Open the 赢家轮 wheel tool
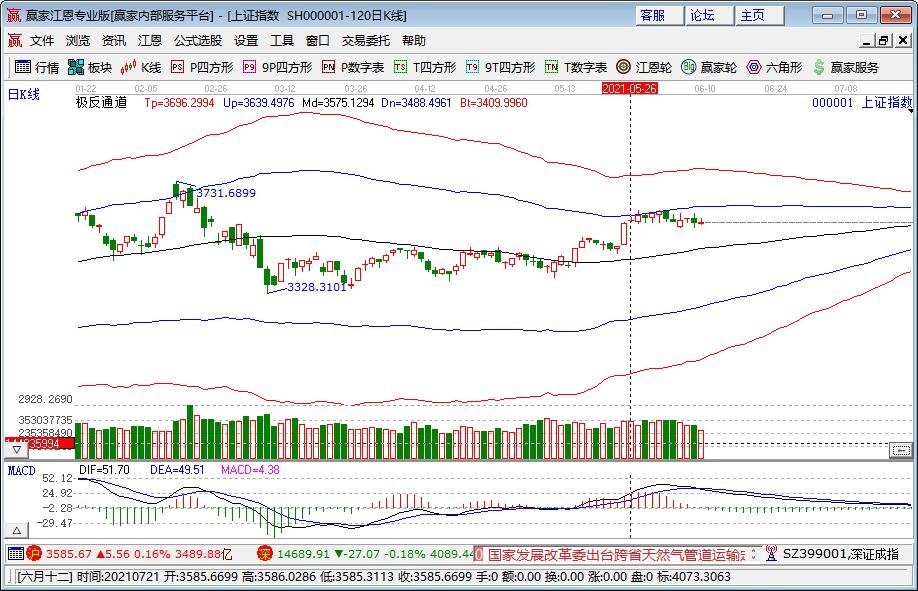Viewport: 918px width, 591px height. (709, 67)
